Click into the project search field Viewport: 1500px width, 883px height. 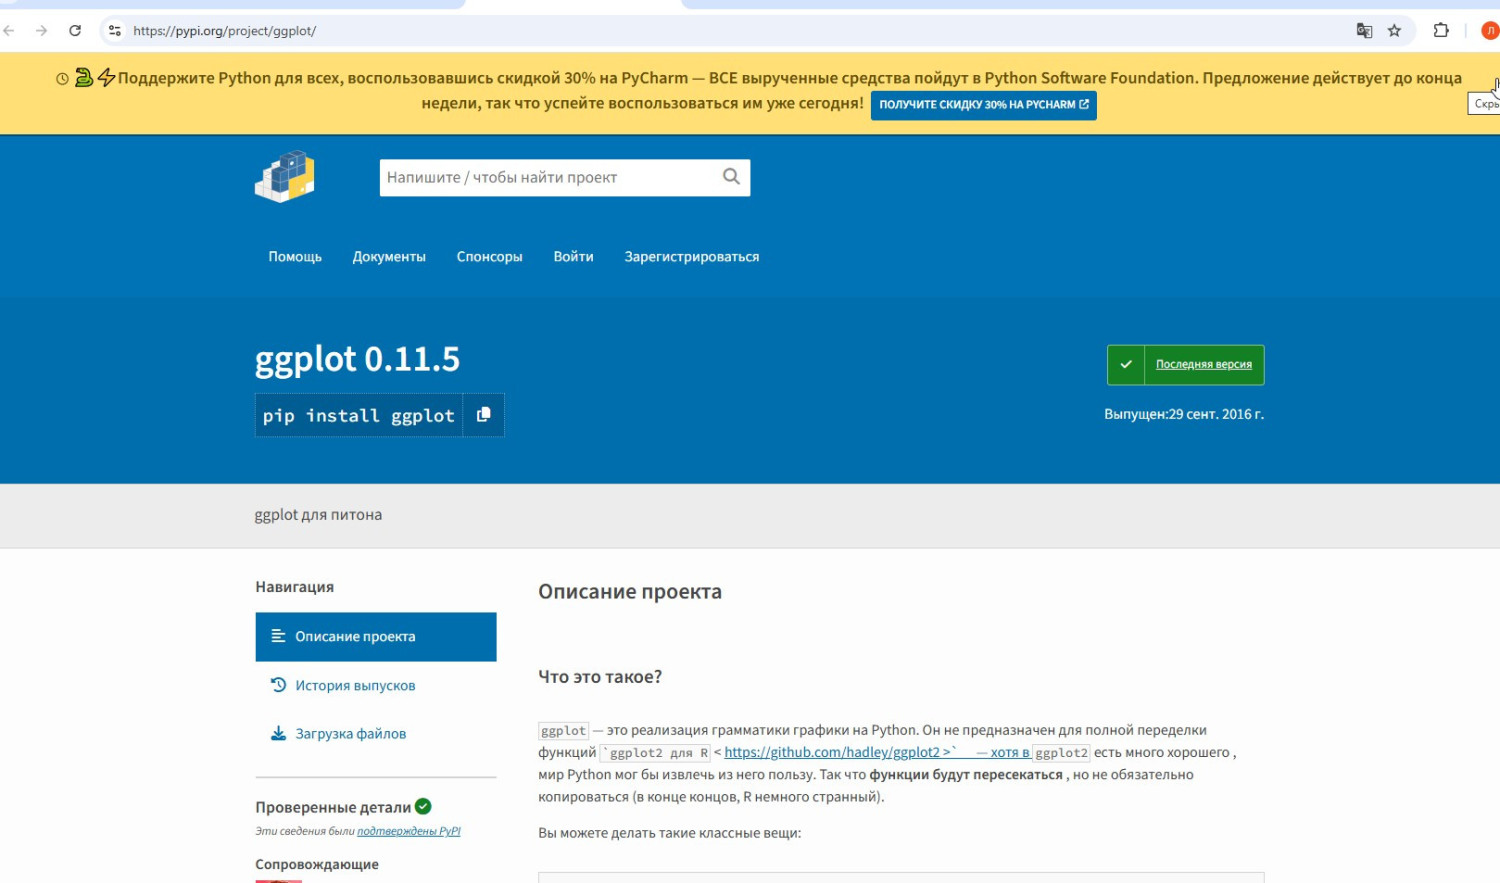click(550, 178)
